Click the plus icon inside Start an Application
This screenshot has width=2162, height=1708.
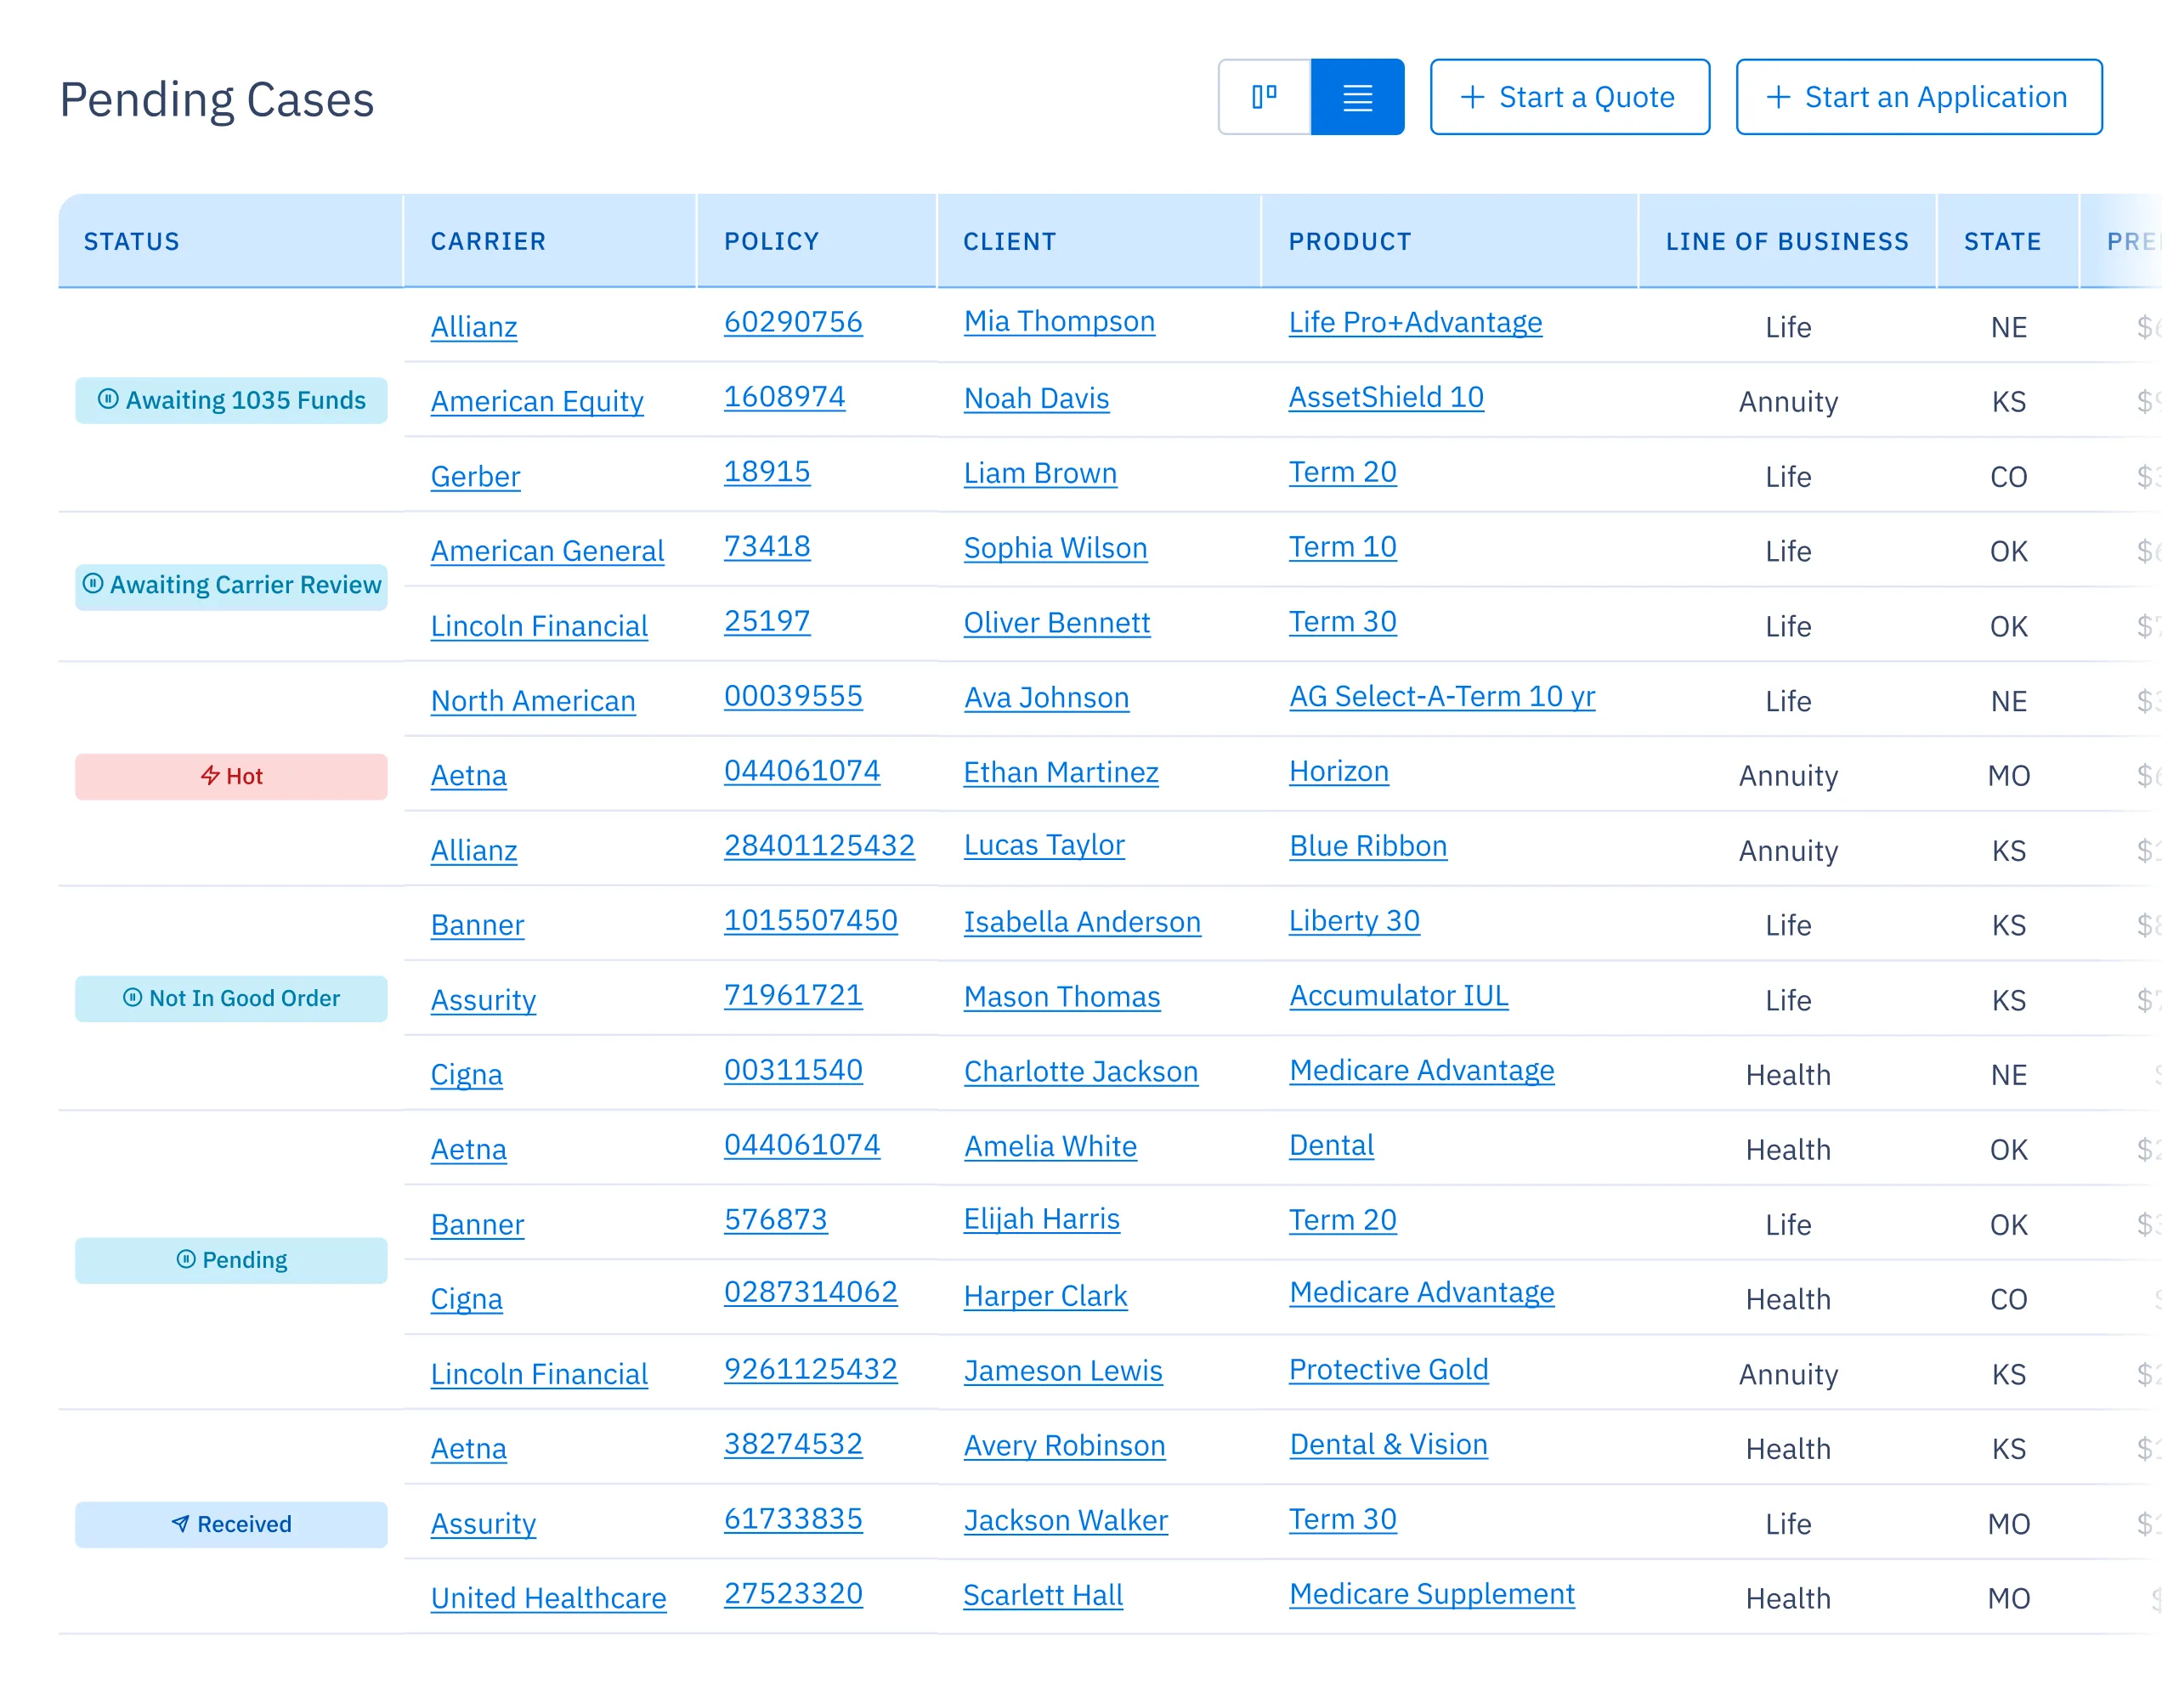[x=1778, y=97]
